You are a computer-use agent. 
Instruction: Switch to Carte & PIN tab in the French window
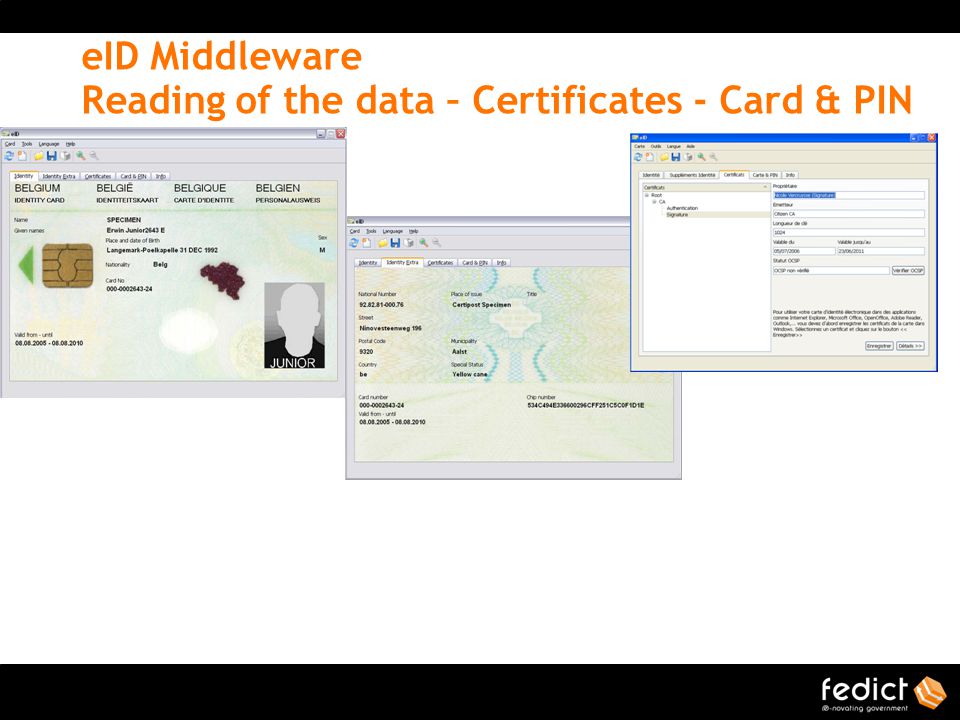[x=765, y=175]
